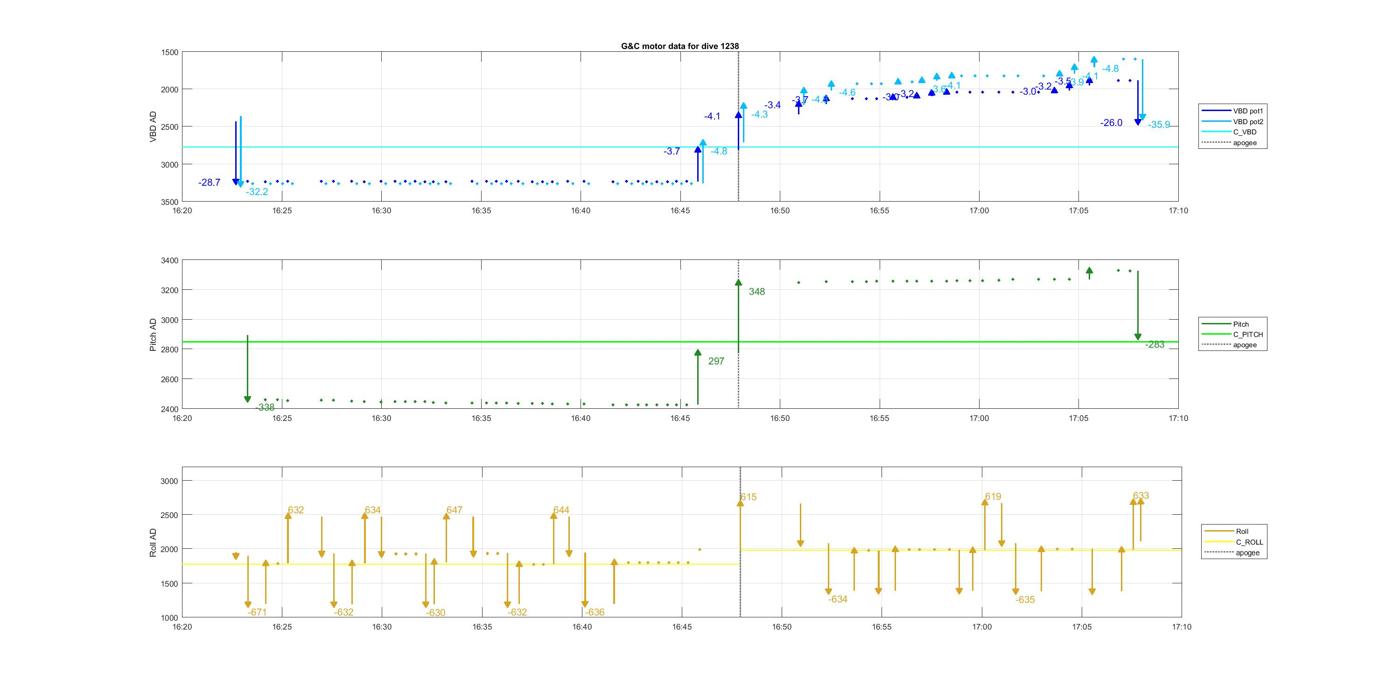Click the "-4.3" VBD data label

pyautogui.click(x=759, y=115)
